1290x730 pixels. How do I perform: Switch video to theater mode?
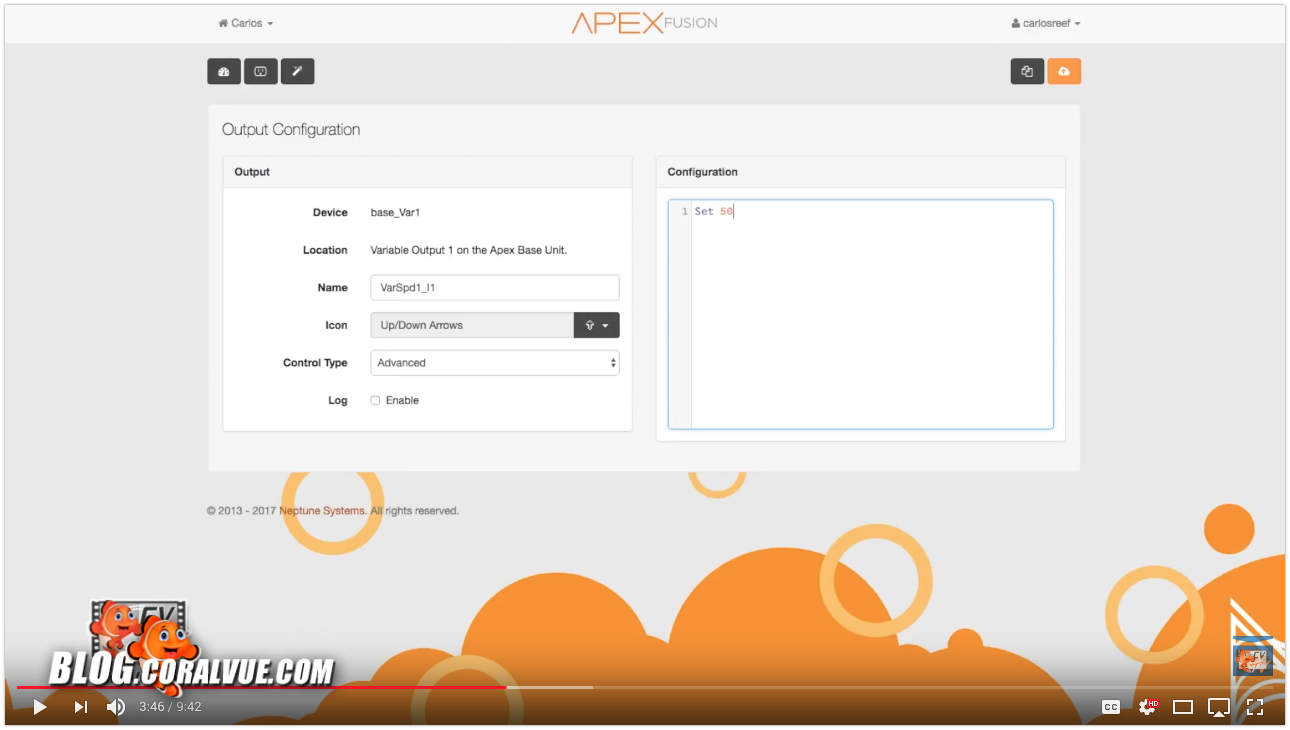tap(1183, 707)
